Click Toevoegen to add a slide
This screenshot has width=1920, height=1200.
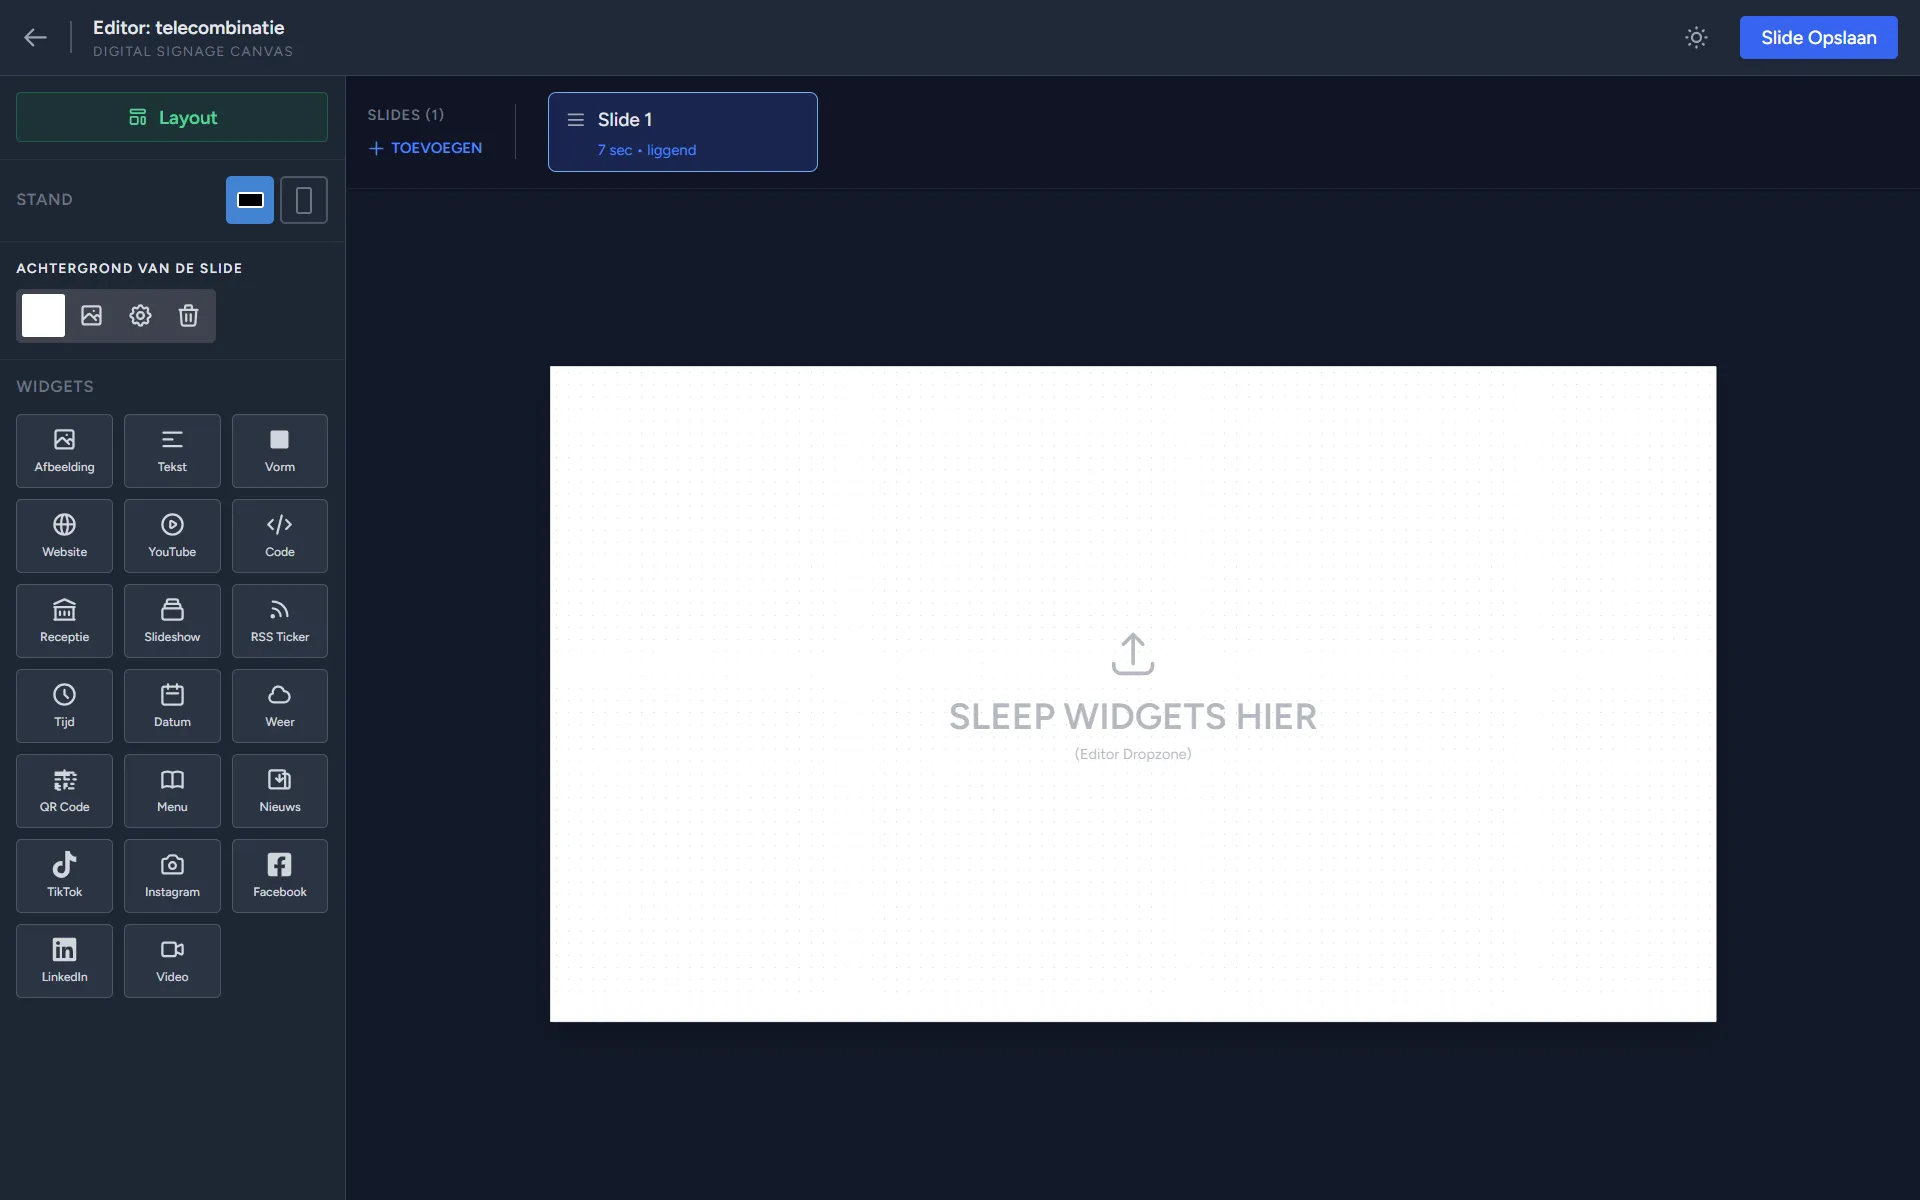(x=426, y=148)
